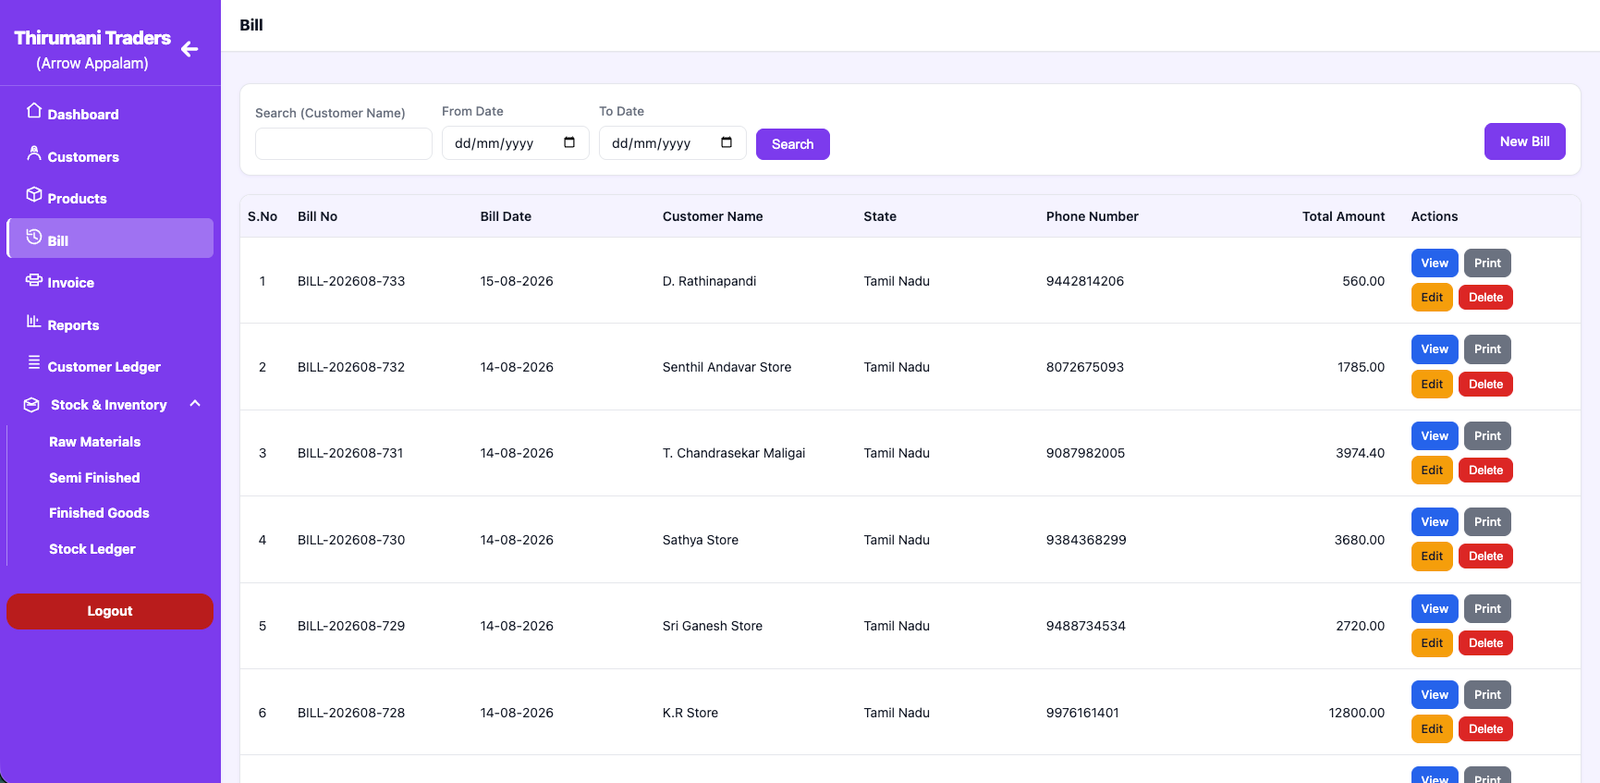Screen dimensions: 1600x783
Task: Collapse Stock & Inventory chevron
Action: tap(195, 404)
